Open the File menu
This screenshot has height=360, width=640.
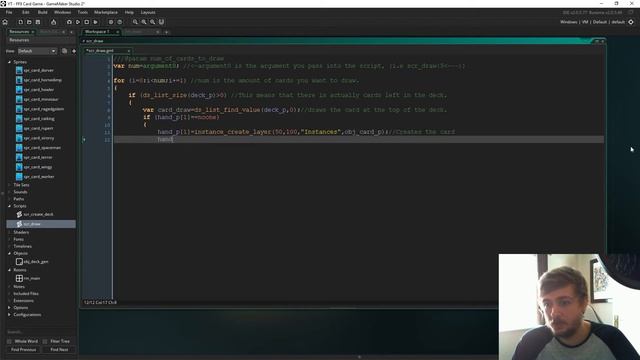point(9,12)
